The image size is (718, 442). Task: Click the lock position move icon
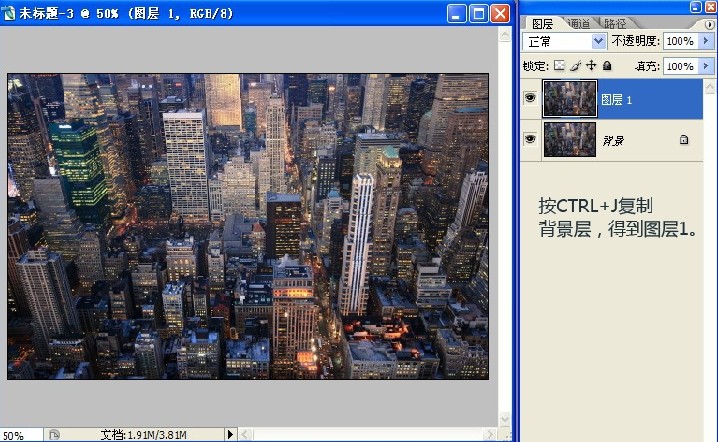(591, 66)
